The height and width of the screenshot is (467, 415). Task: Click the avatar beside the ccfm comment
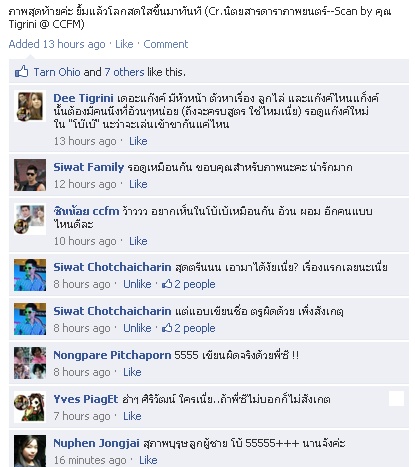point(30,219)
